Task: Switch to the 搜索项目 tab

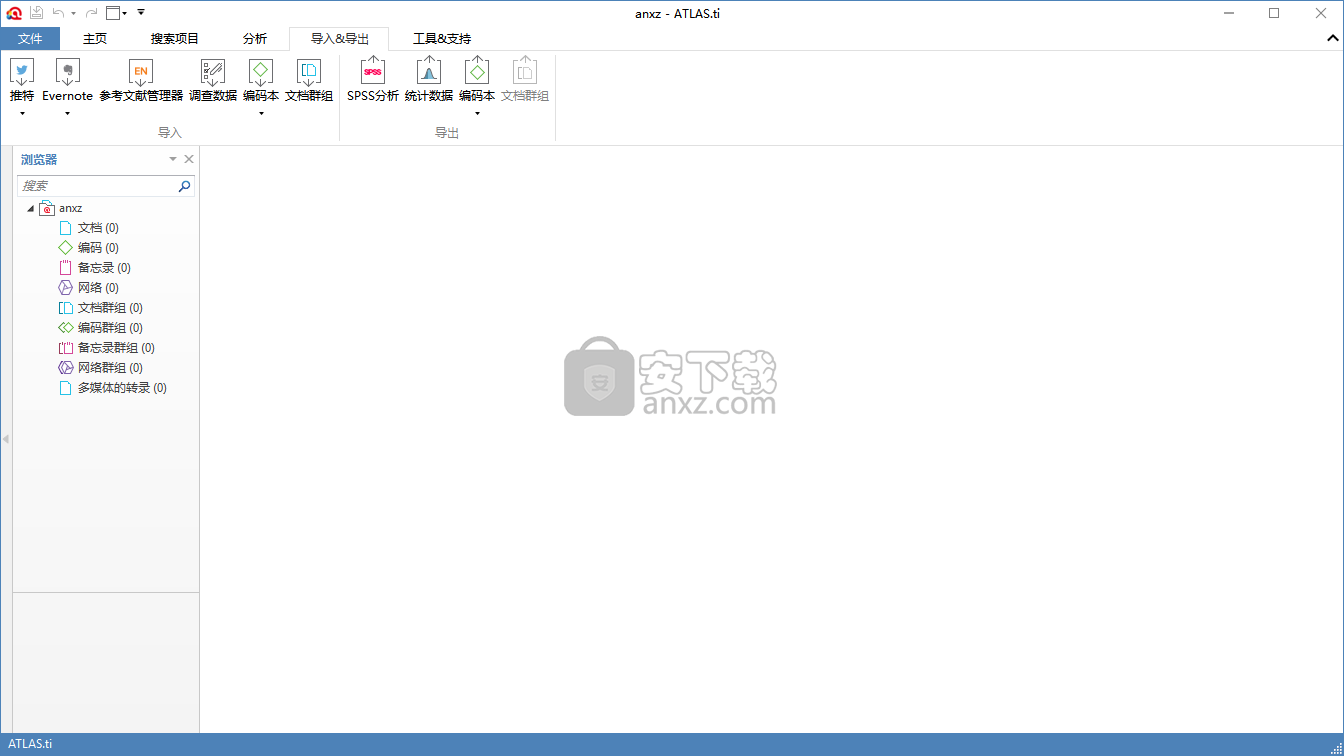Action: point(175,39)
